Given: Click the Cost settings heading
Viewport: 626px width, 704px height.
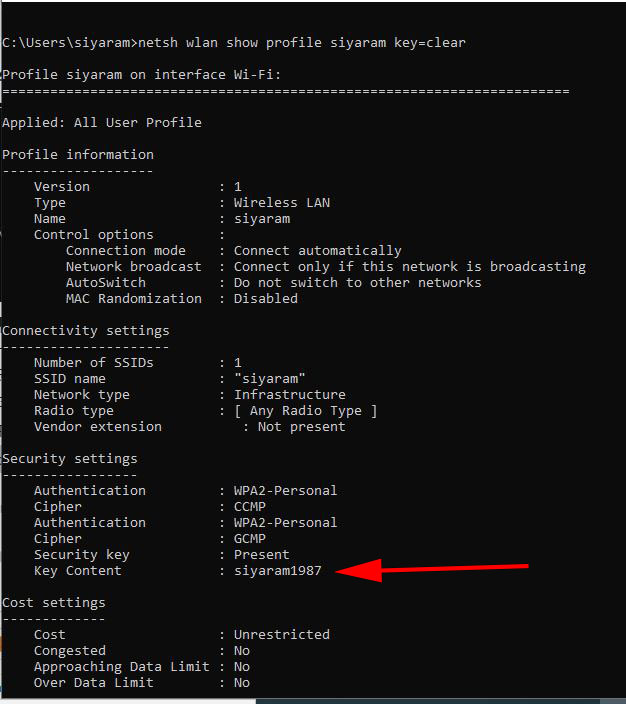Looking at the screenshot, I should pos(54,603).
